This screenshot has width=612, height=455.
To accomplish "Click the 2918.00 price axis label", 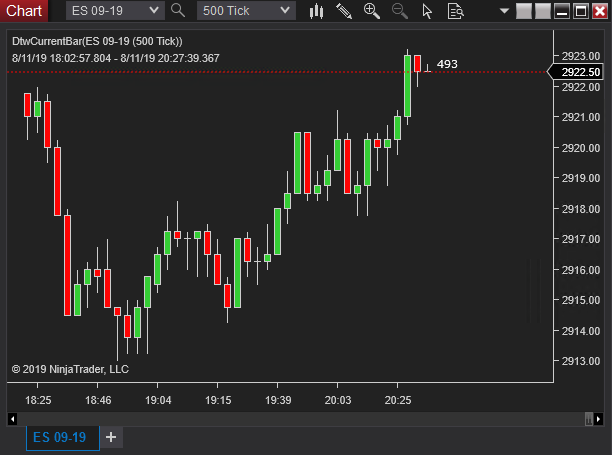I will coord(581,209).
